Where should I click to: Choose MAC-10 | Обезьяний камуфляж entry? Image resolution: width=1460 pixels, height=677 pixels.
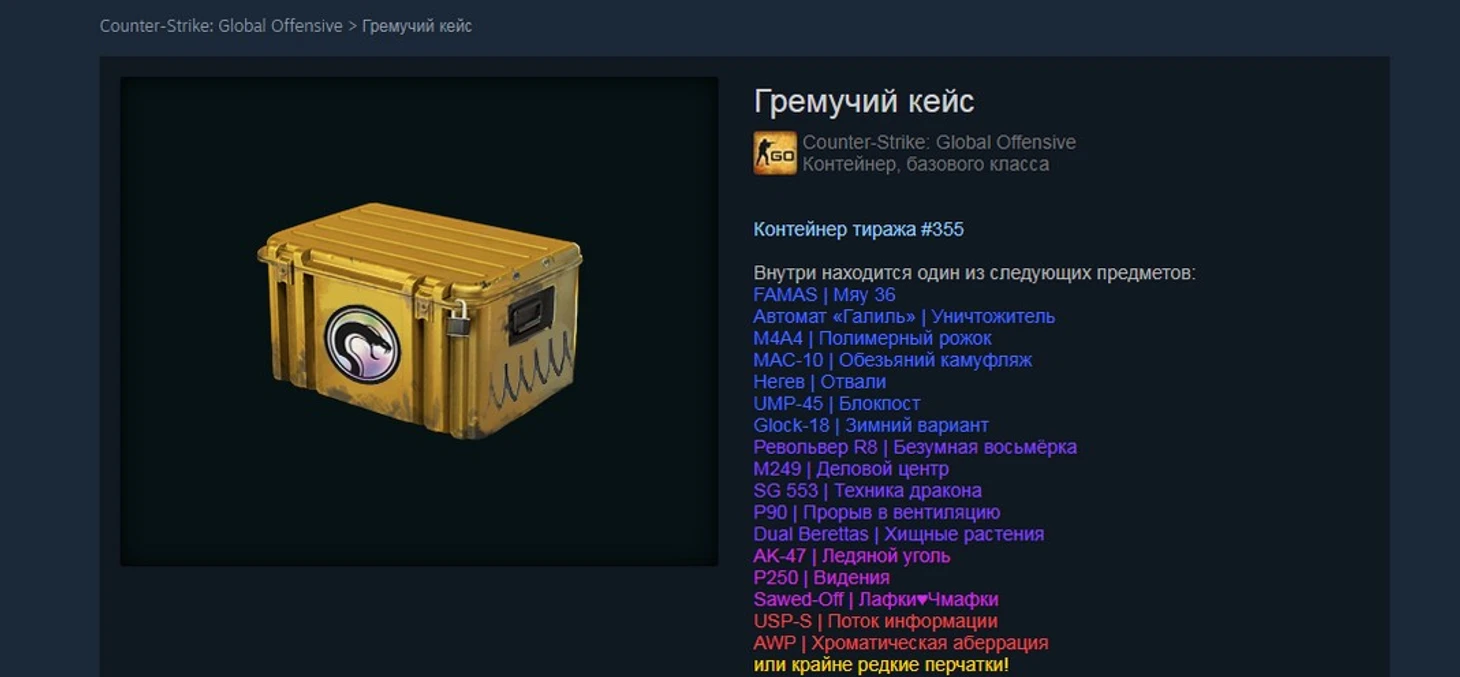pos(892,360)
